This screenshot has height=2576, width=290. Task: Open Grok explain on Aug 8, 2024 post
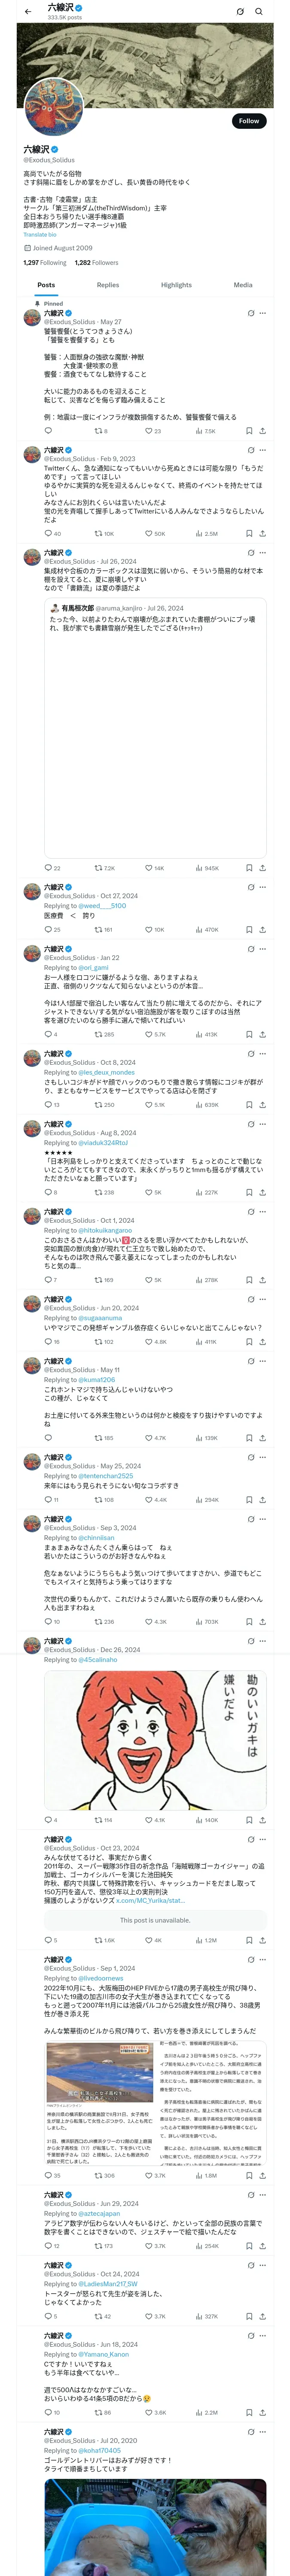(251, 1124)
